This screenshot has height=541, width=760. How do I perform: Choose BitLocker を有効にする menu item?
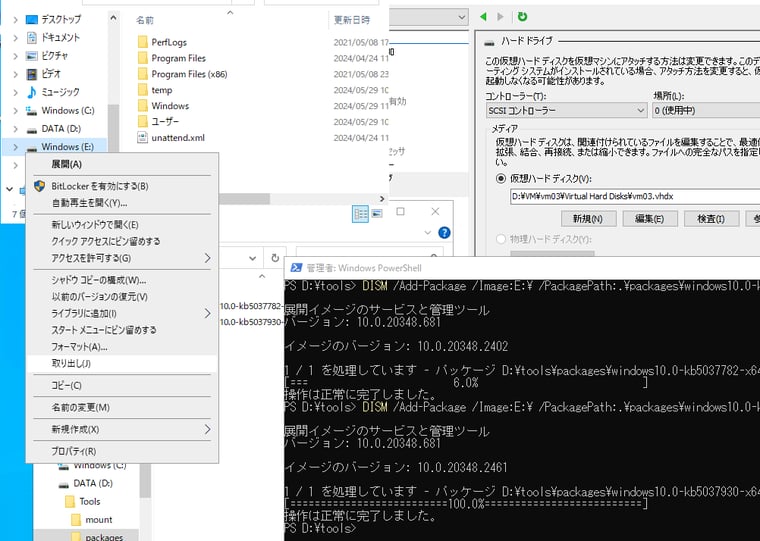coord(122,186)
